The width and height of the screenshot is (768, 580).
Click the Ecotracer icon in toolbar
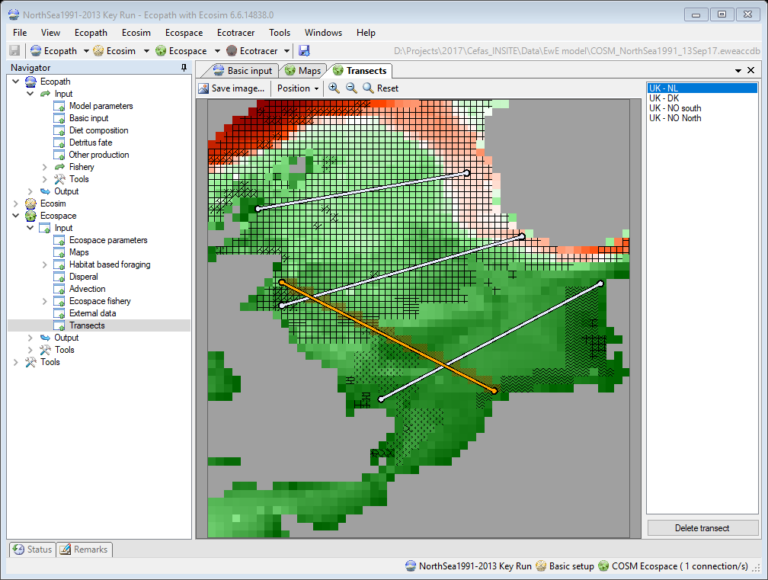click(x=232, y=50)
